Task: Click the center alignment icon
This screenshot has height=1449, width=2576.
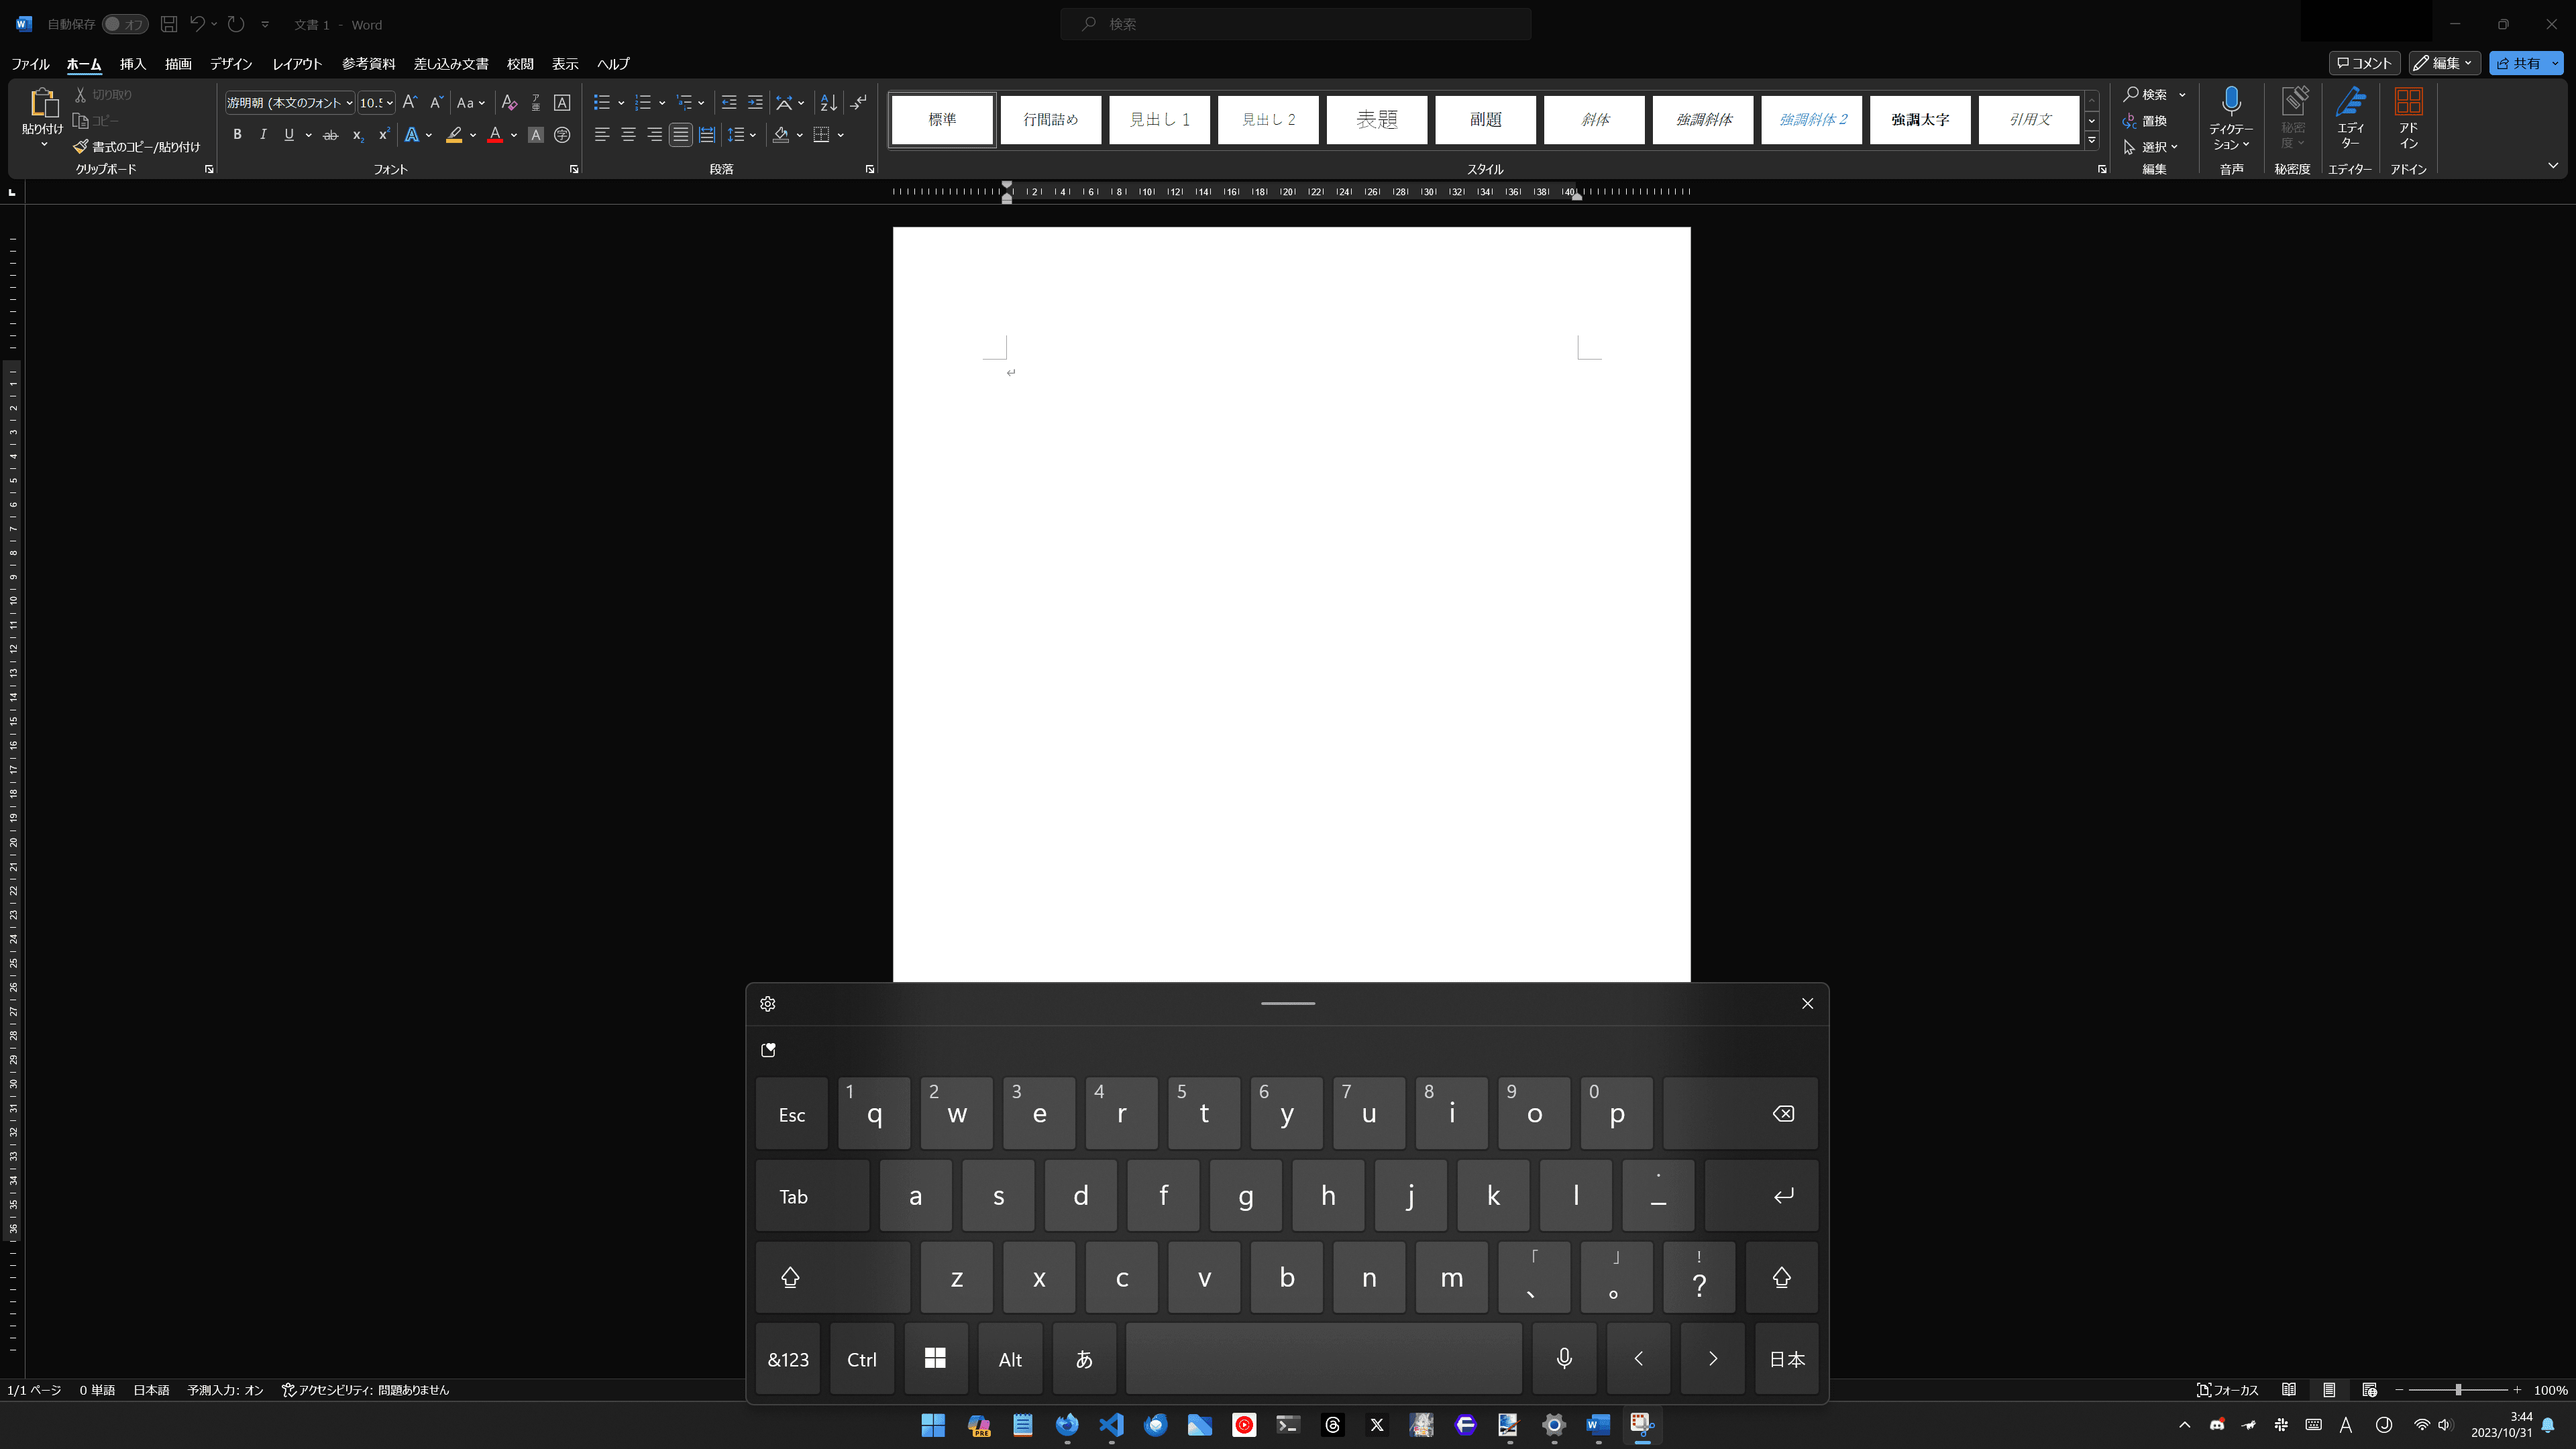Action: [x=628, y=135]
